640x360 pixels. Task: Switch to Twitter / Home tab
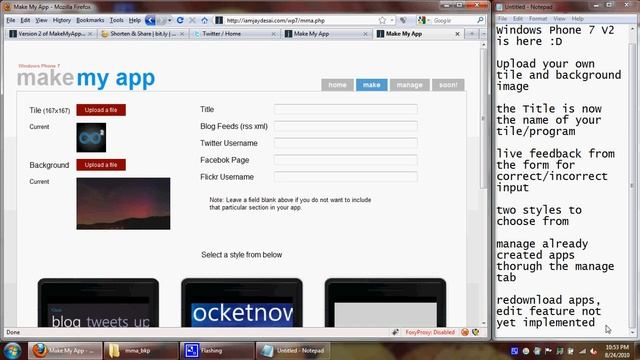[235, 34]
